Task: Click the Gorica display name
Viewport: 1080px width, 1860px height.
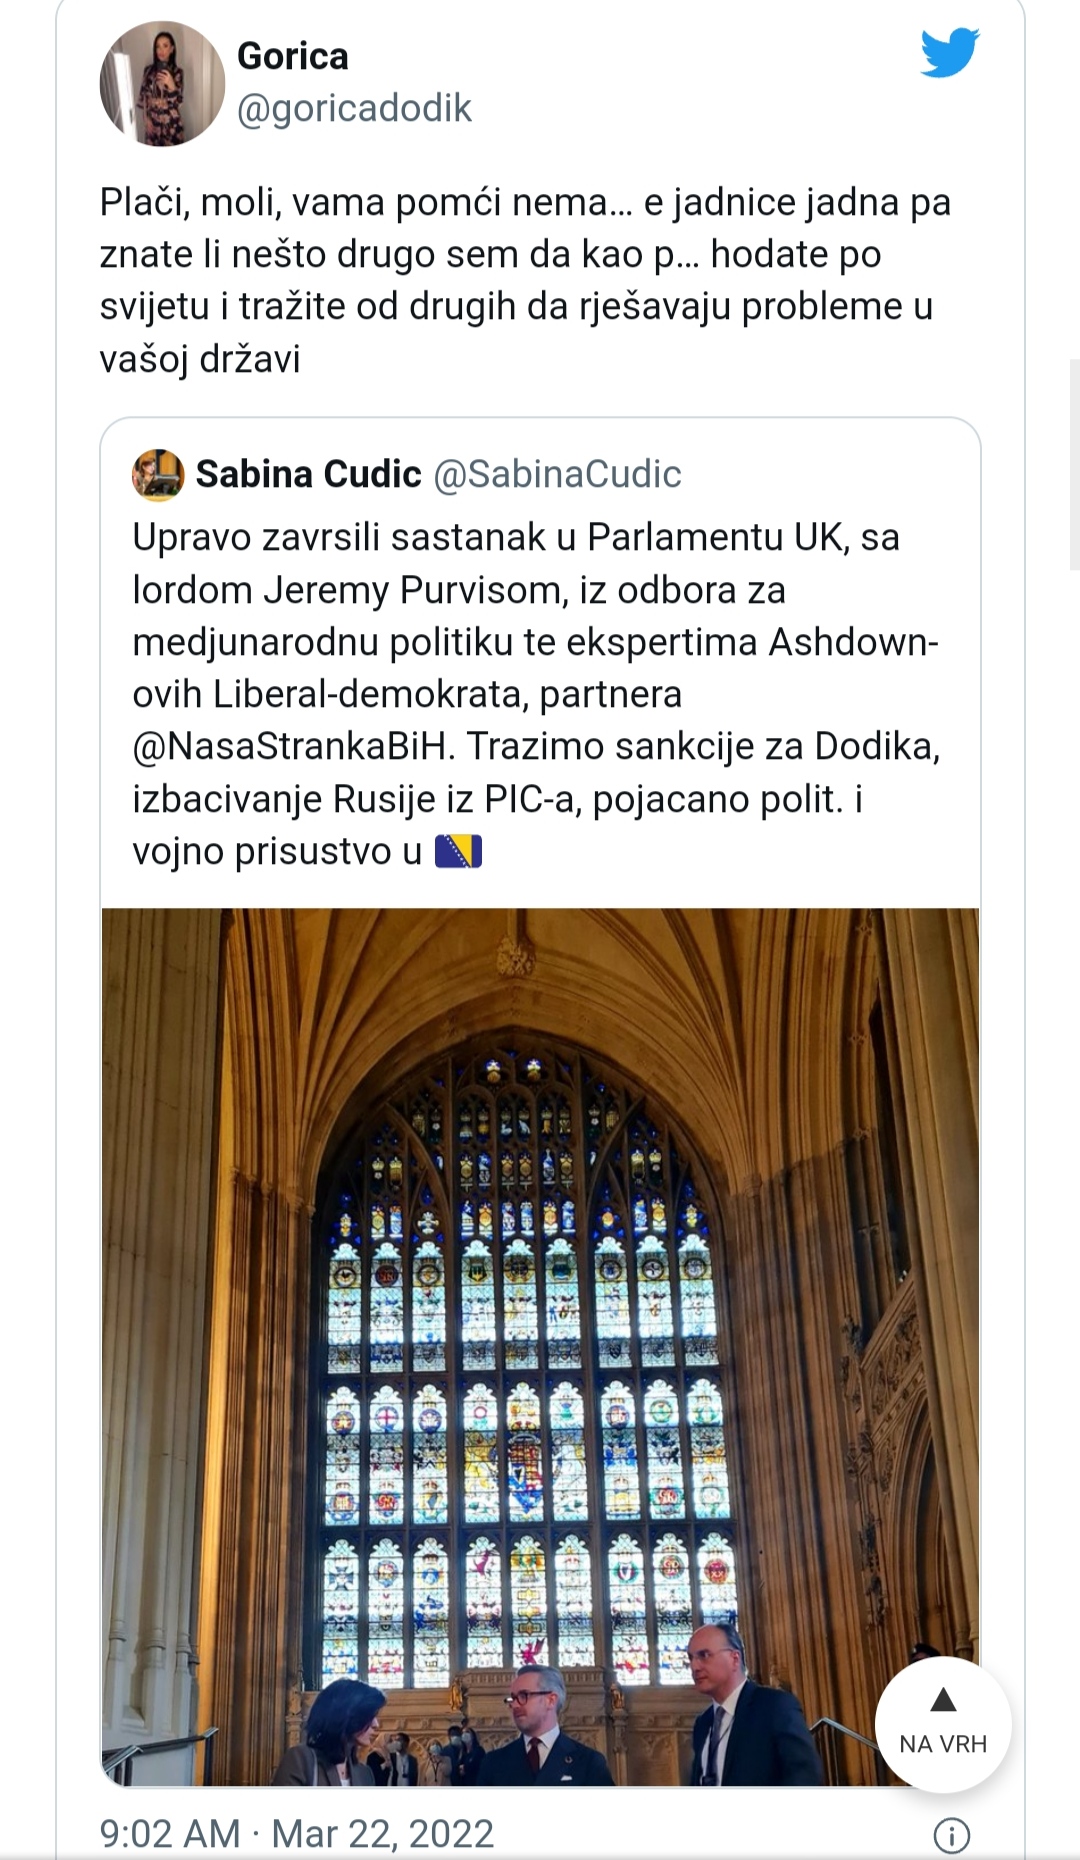Action: coord(293,56)
